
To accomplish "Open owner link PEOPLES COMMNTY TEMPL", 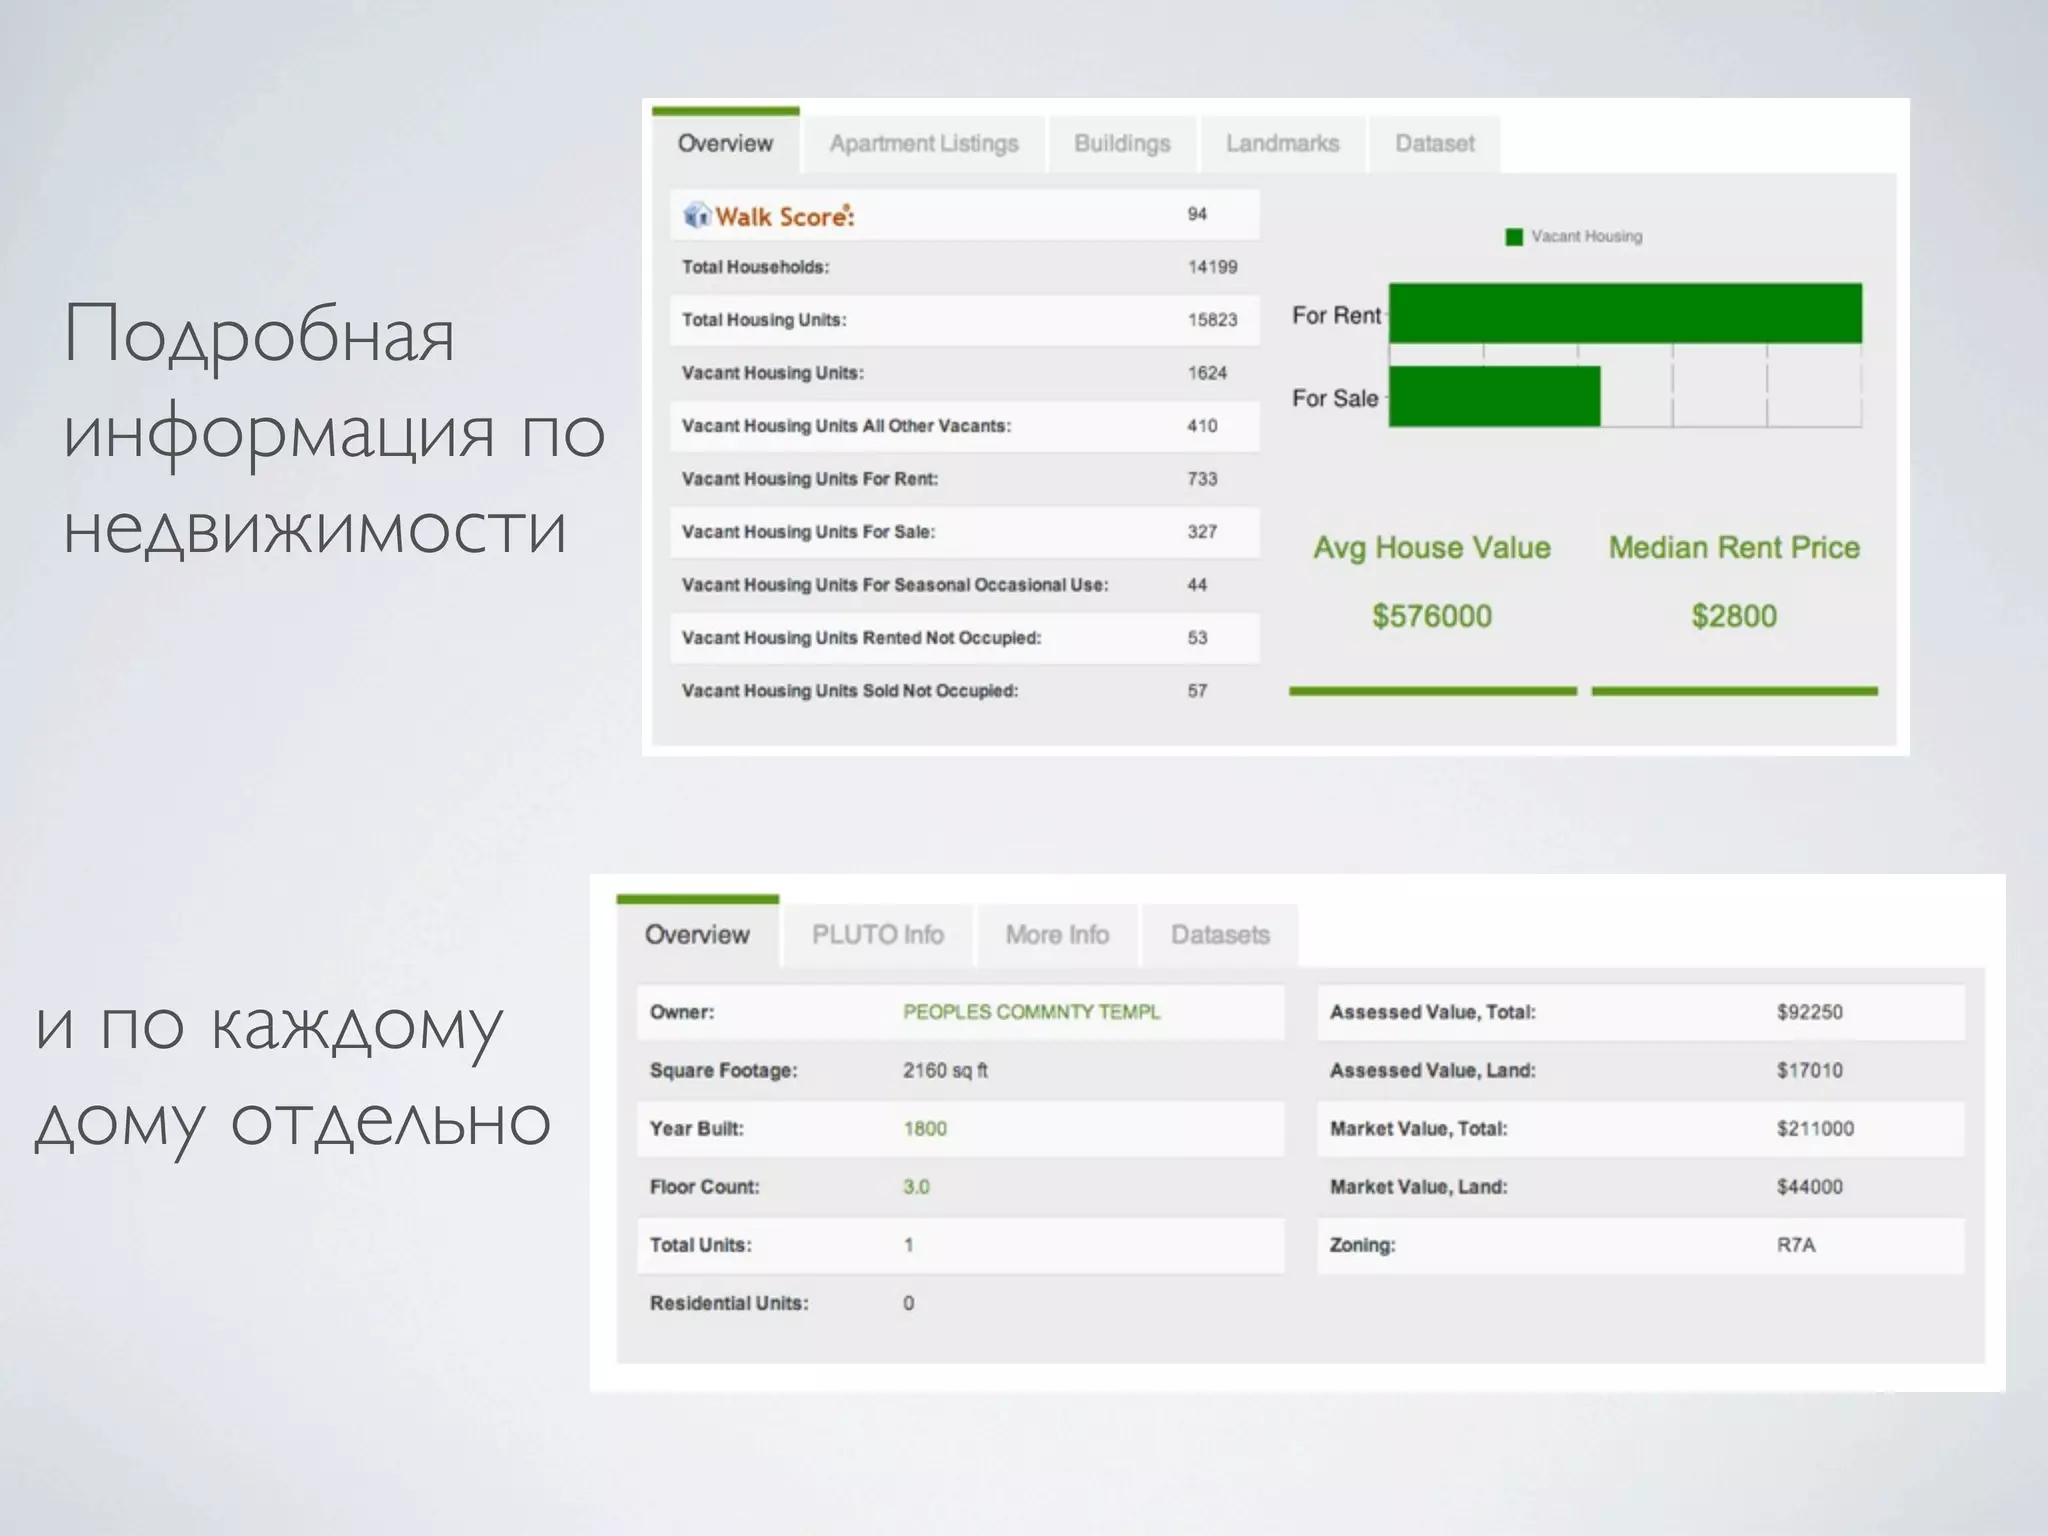I will coord(1031,1012).
